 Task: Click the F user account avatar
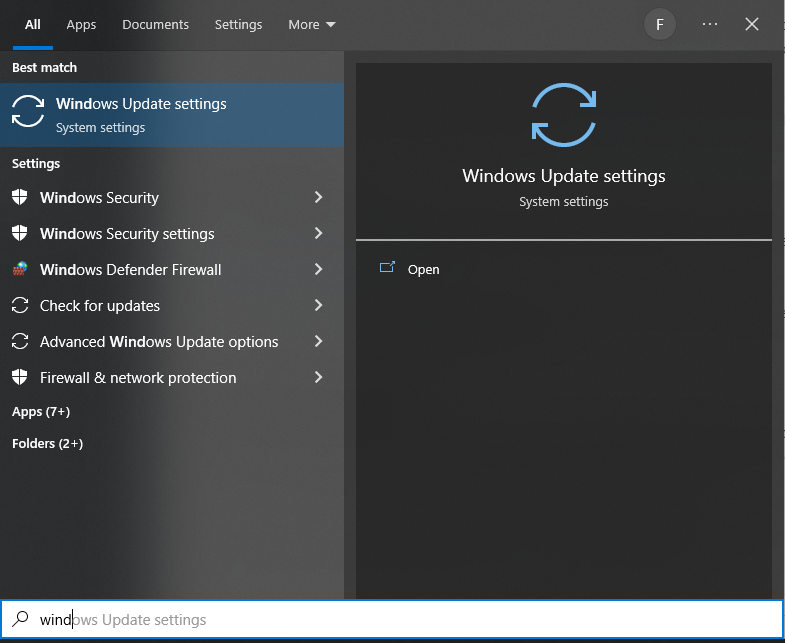[659, 24]
